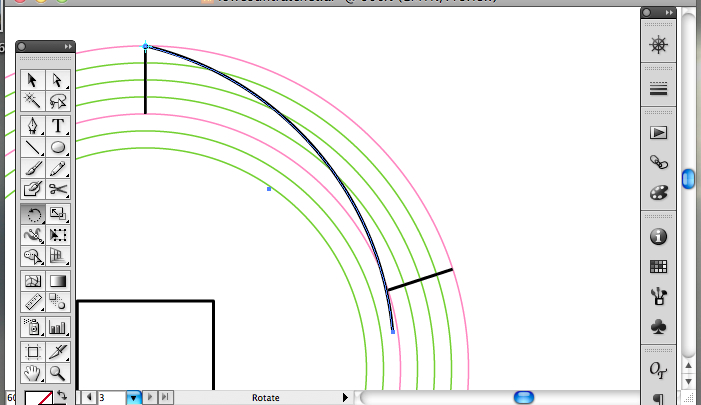Click the vertical scroll up arrow
The width and height of the screenshot is (701, 405).
pos(688,366)
